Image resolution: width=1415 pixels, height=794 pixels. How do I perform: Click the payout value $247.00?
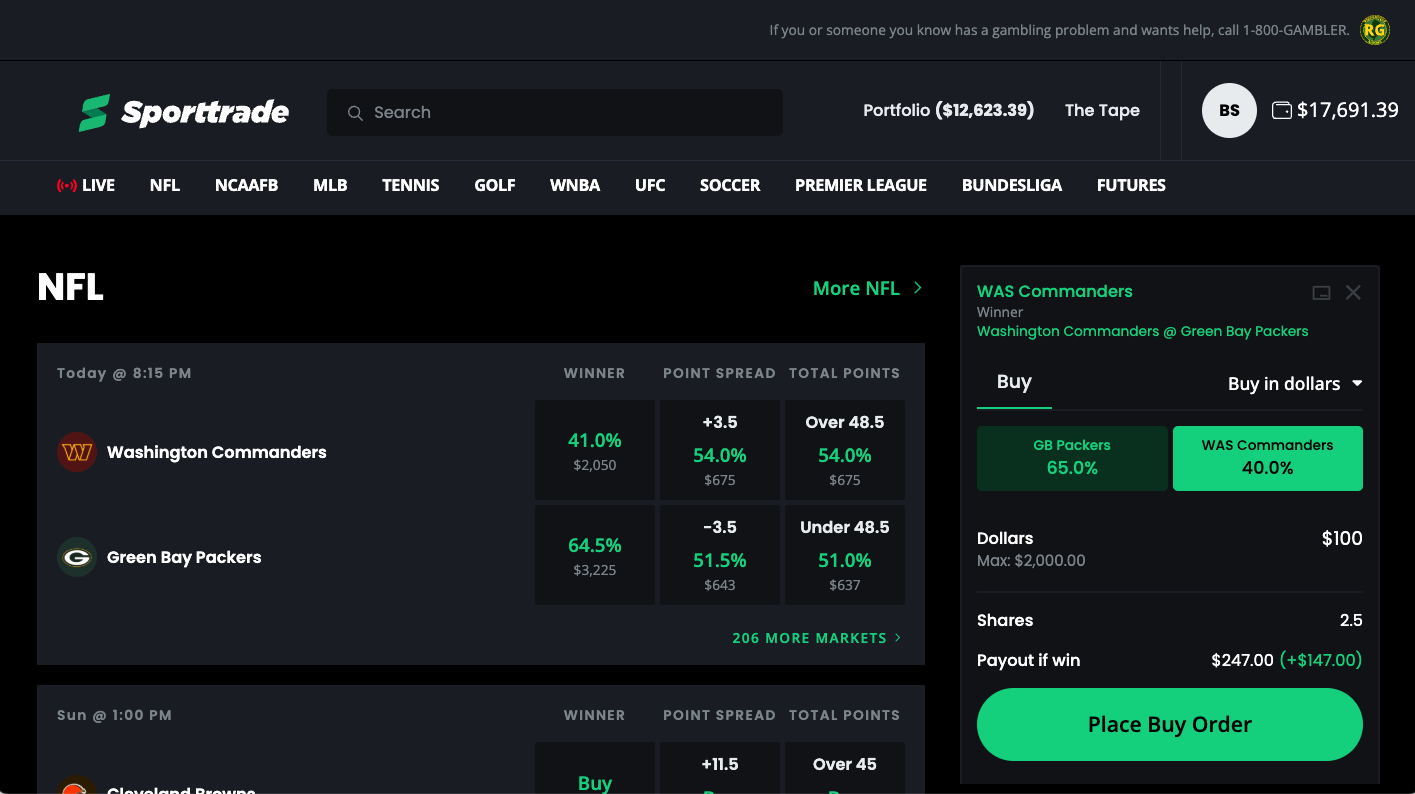tap(1242, 660)
